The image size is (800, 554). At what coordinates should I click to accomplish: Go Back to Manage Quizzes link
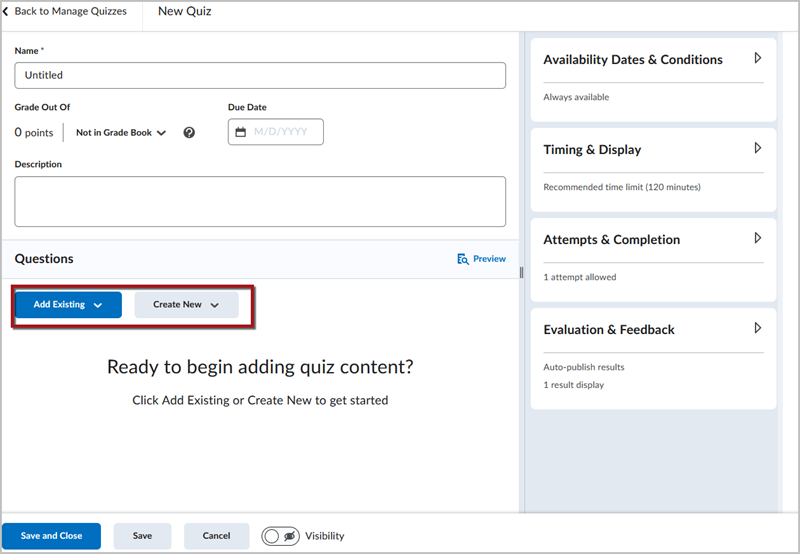[x=70, y=11]
